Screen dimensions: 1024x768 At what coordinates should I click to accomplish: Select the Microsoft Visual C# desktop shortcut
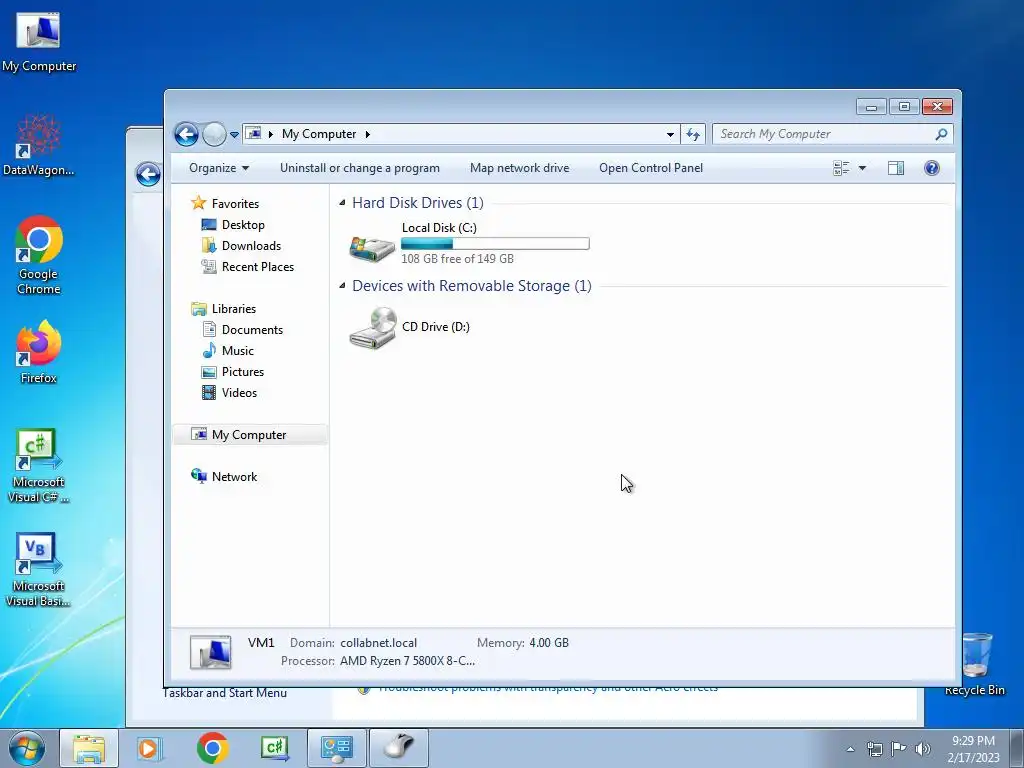(39, 466)
